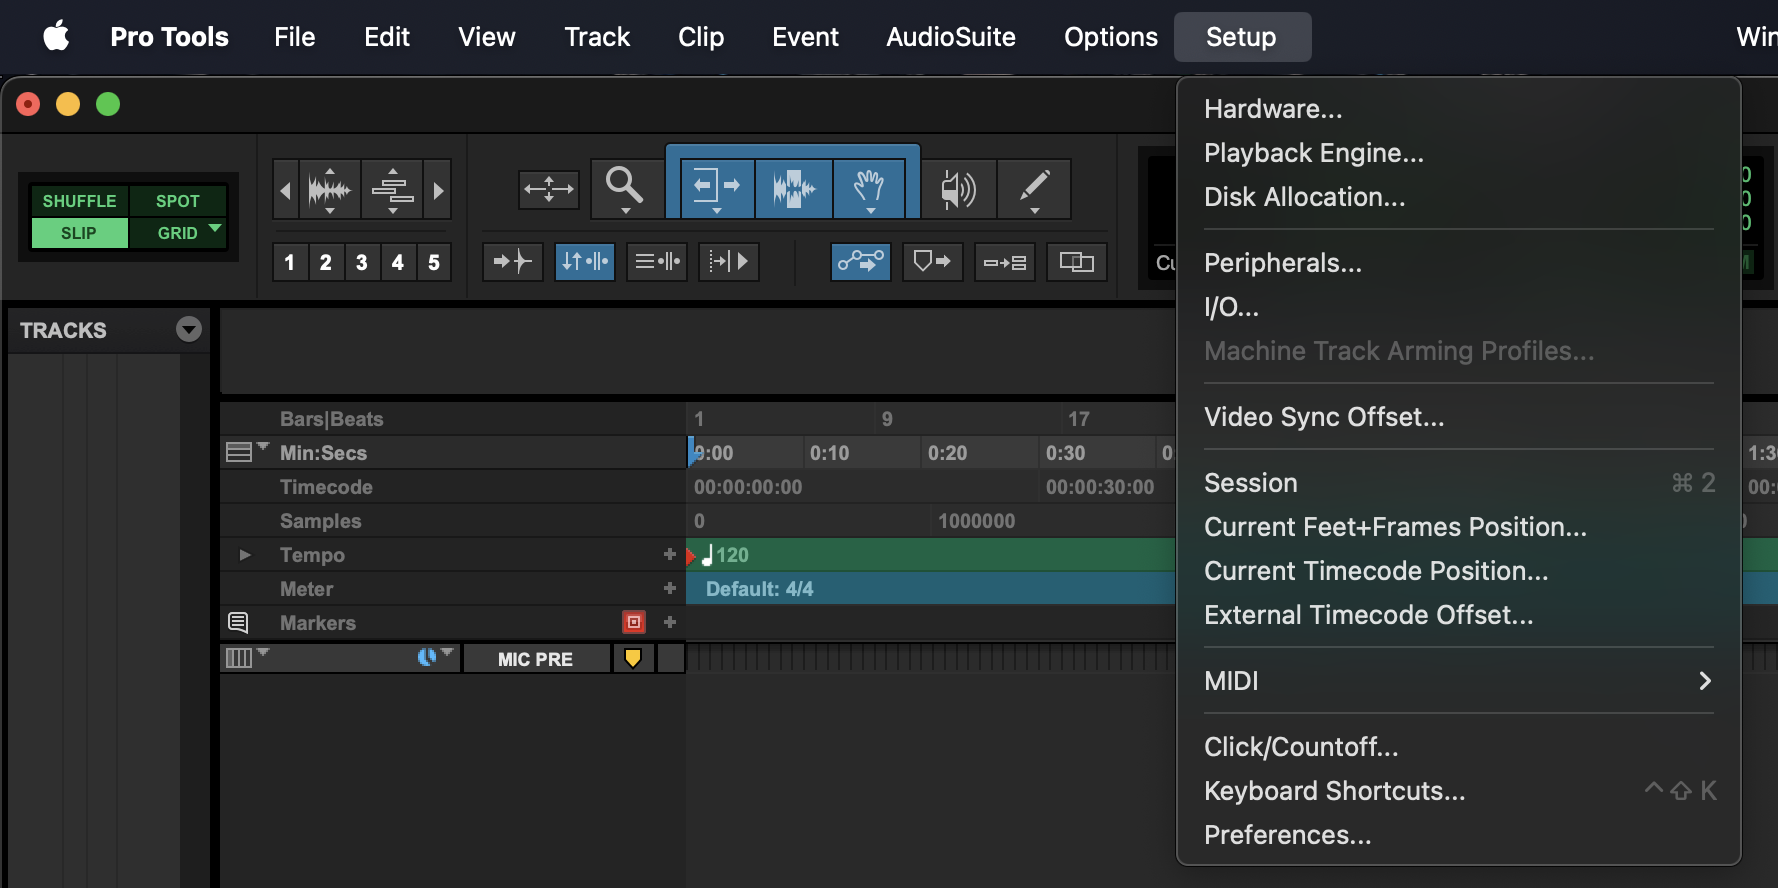The height and width of the screenshot is (888, 1778).
Task: Open the Grid mode dropdown arrow
Action: coord(215,229)
